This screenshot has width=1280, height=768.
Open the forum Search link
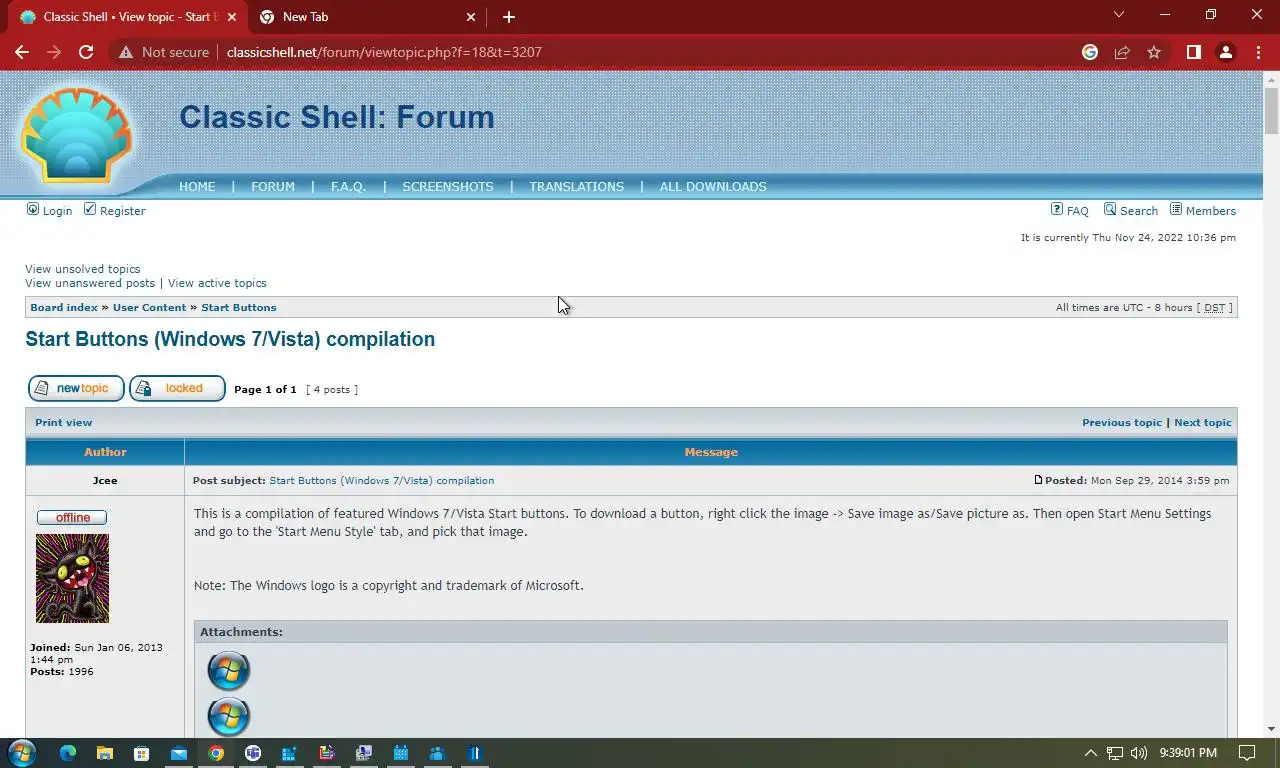[x=1138, y=211]
